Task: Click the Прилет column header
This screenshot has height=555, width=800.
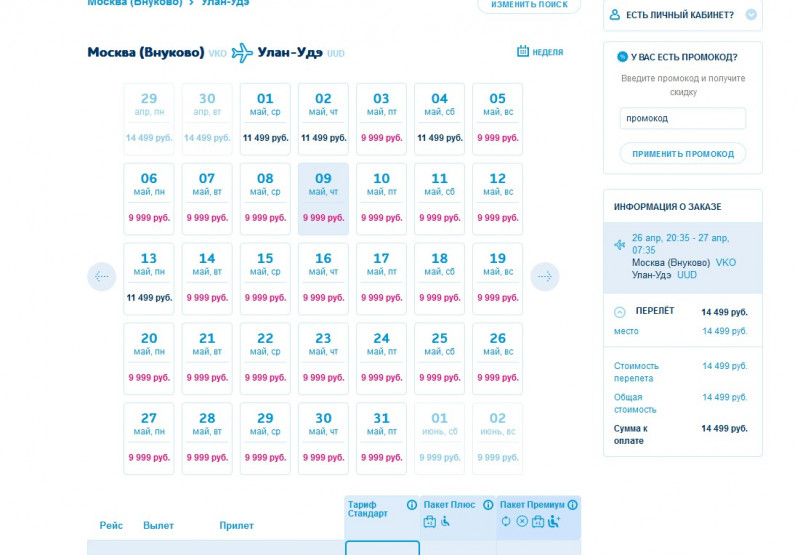Action: point(236,525)
